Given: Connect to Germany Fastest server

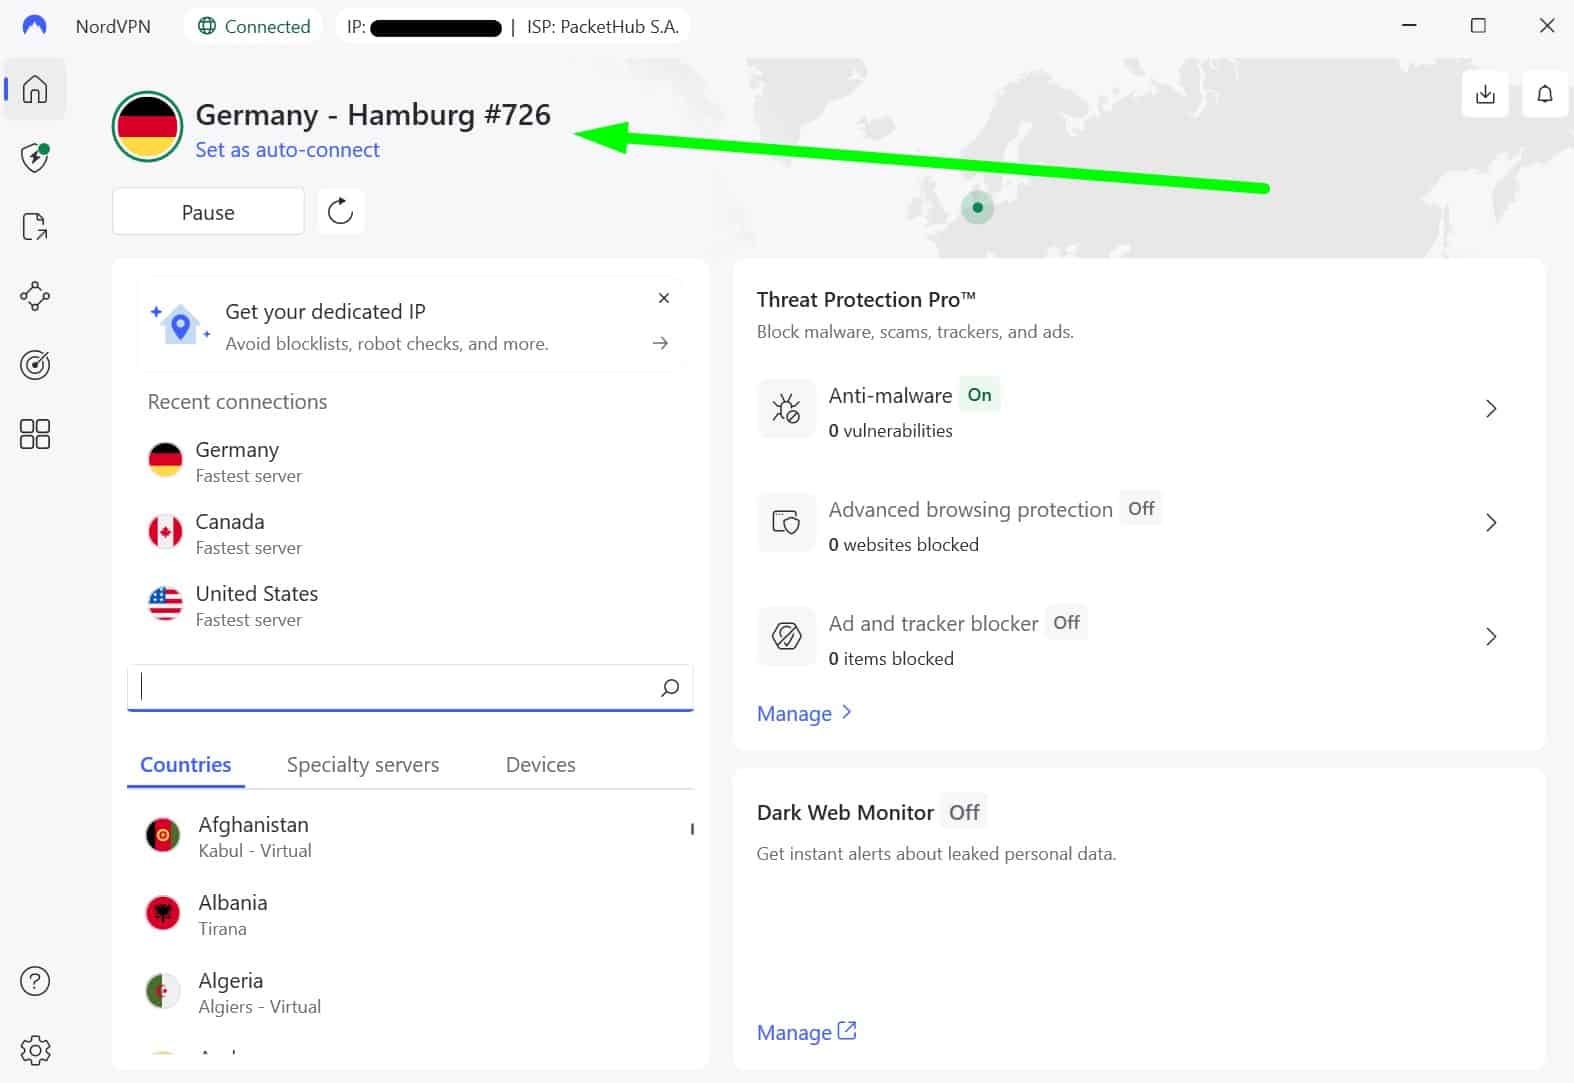Looking at the screenshot, I should (x=410, y=461).
